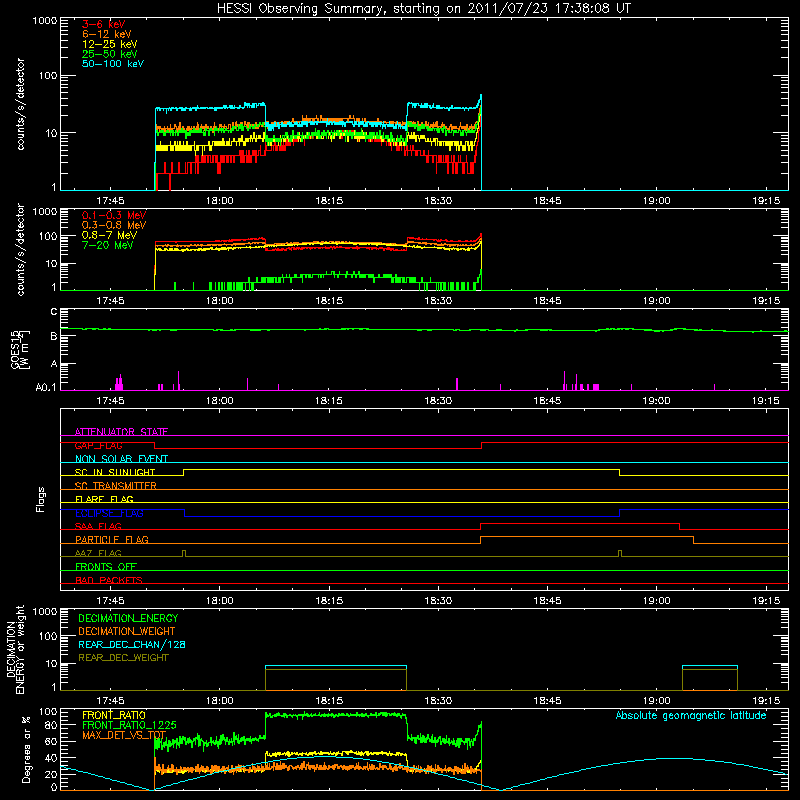800x800 pixels.
Task: Select the SC_TRANSMITTER flag label
Action: 116,485
